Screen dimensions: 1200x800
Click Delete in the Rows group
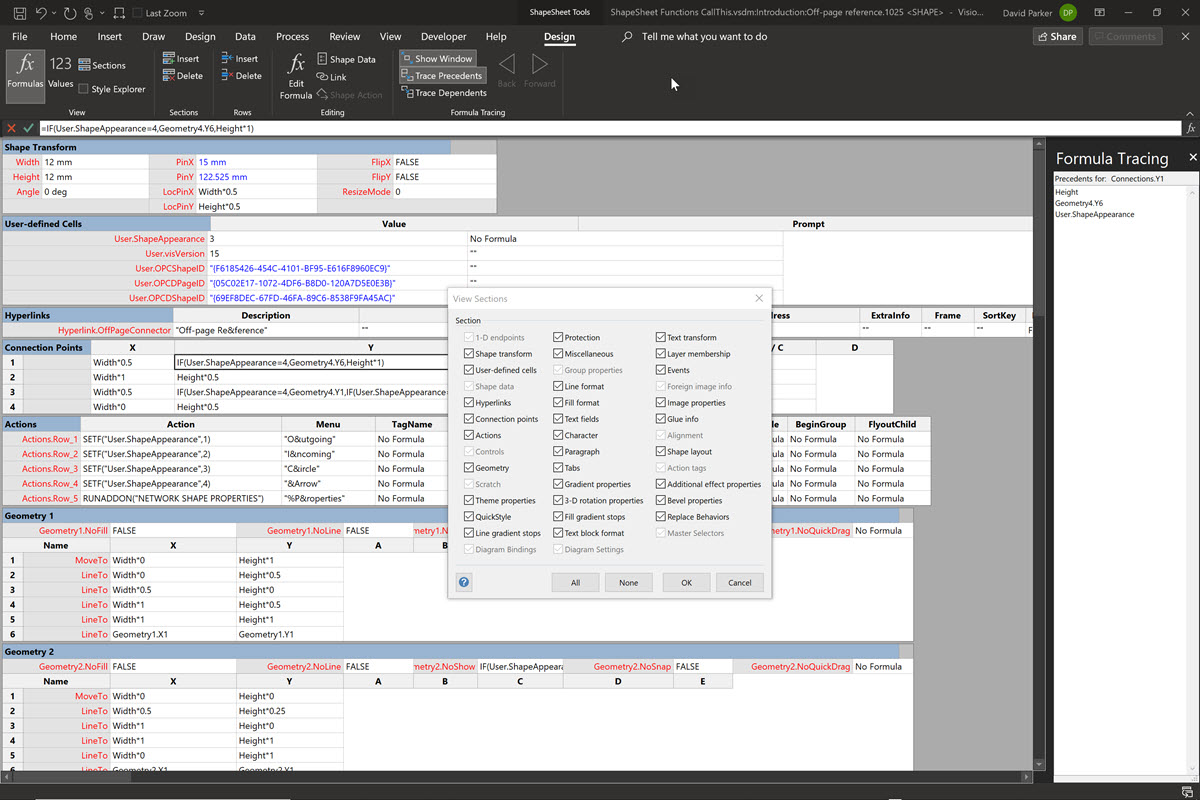241,76
